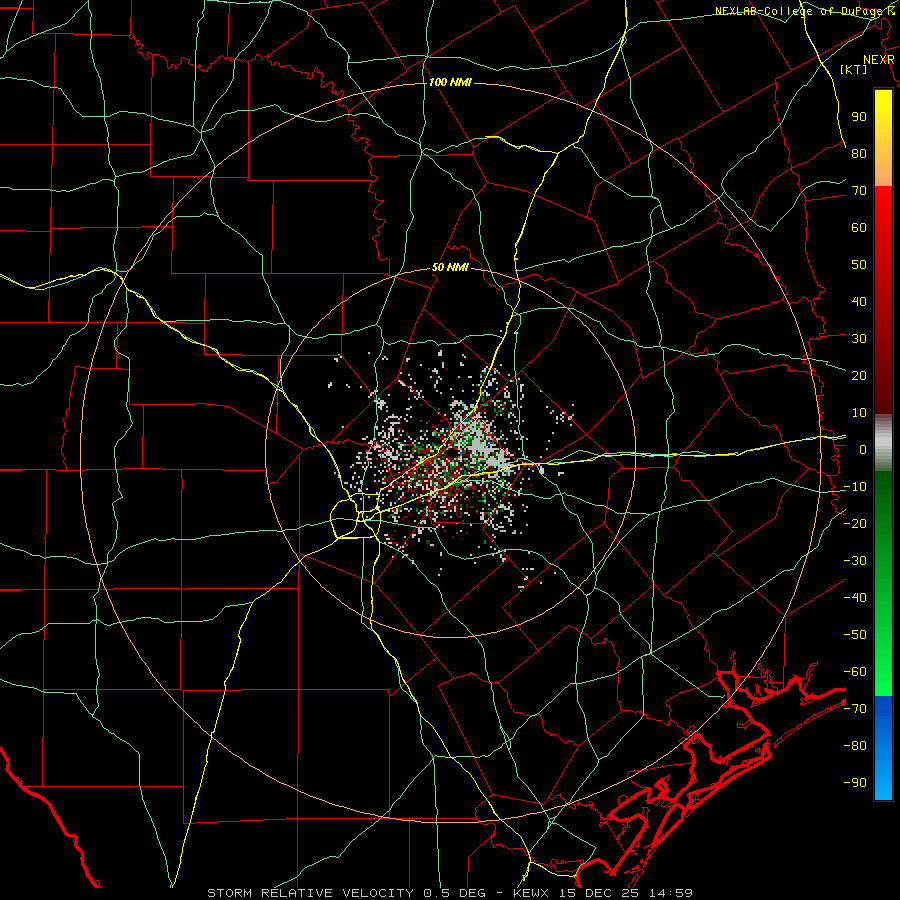This screenshot has height=900, width=900.
Task: Click the -50 value on the velocity scale
Action: [855, 635]
